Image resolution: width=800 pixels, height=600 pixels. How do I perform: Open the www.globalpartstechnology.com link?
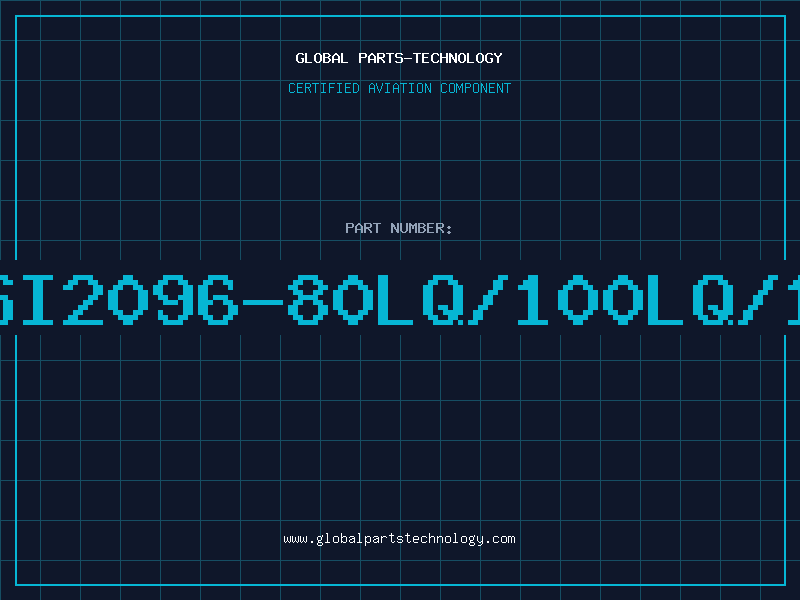[399, 539]
